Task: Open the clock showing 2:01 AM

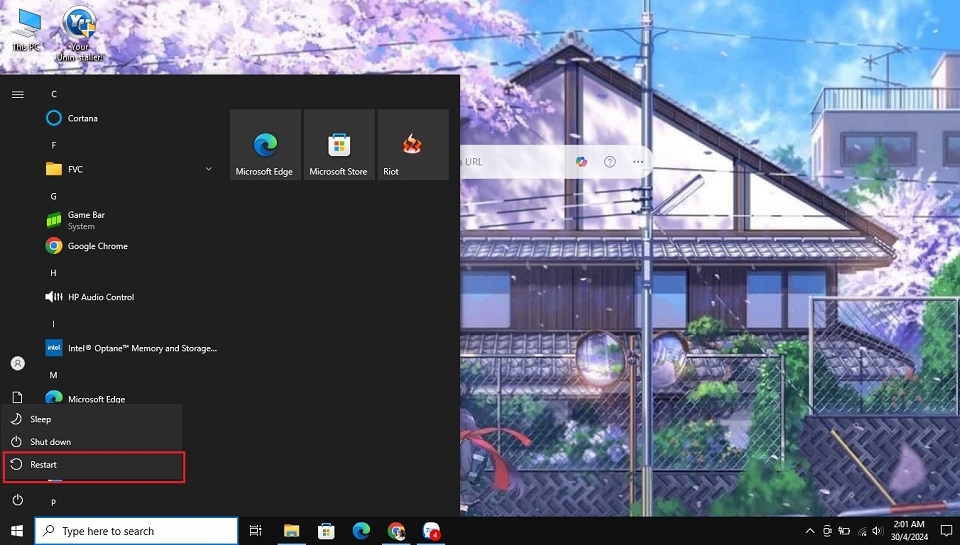Action: pos(909,530)
